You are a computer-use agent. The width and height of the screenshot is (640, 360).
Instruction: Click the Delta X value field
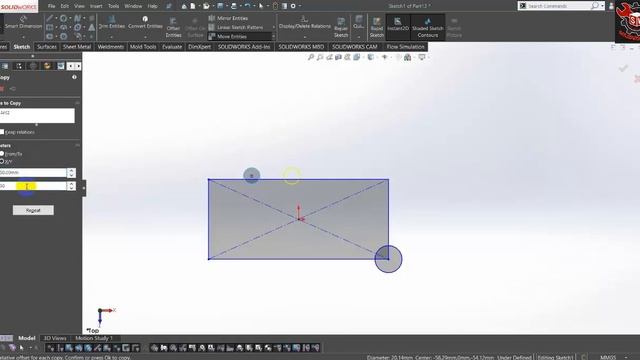point(33,173)
